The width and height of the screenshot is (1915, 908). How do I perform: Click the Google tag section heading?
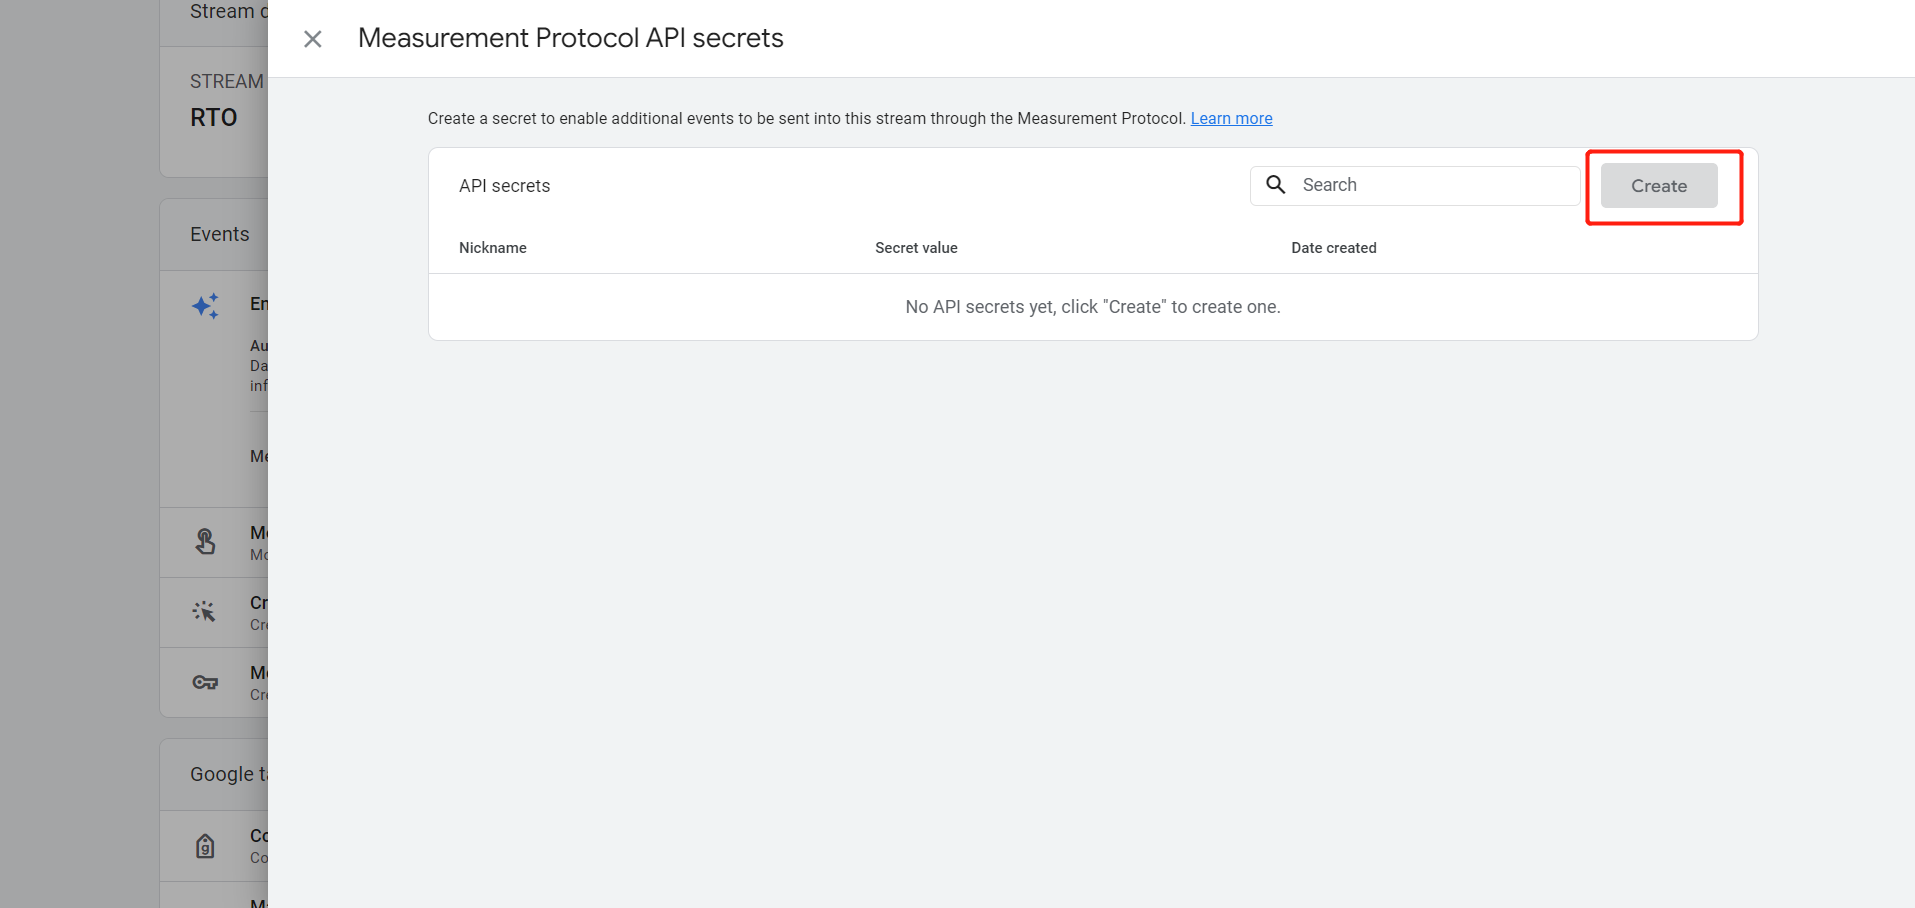(x=229, y=774)
